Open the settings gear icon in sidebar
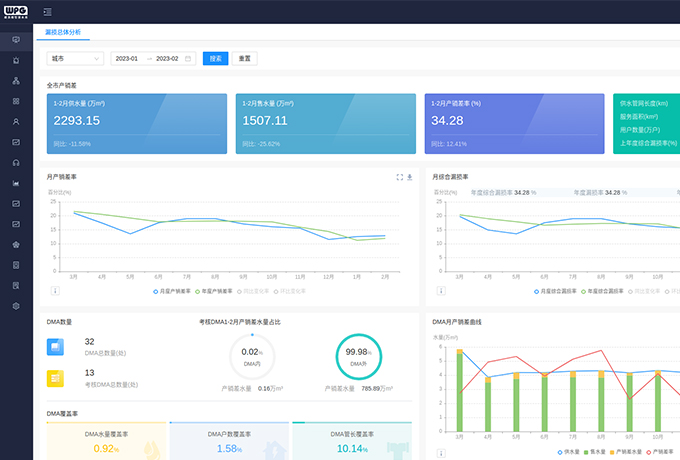The height and width of the screenshot is (460, 680). click(16, 306)
